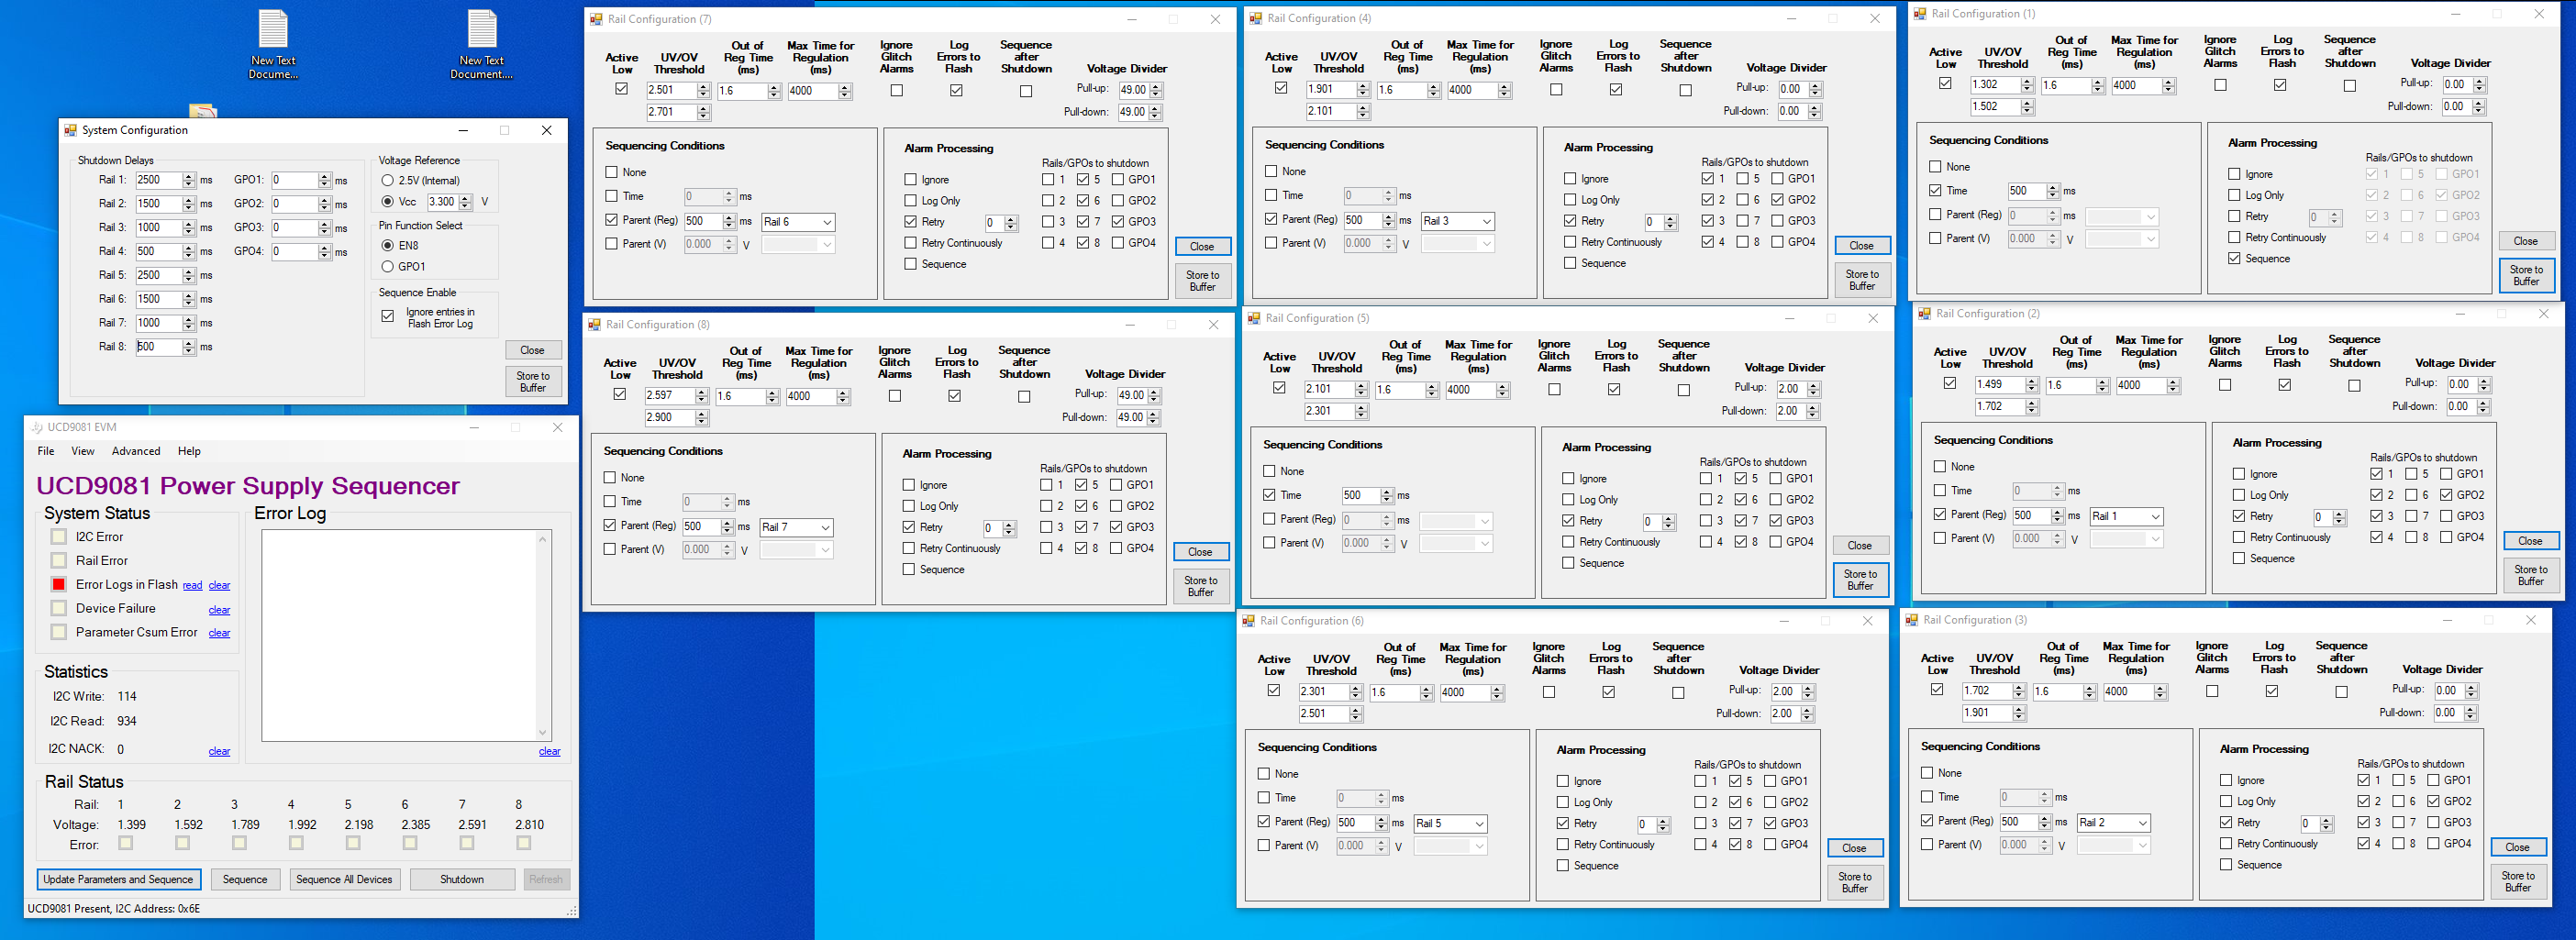
Task: Click Close in Rail Configuration (2) window
Action: pos(2530,541)
